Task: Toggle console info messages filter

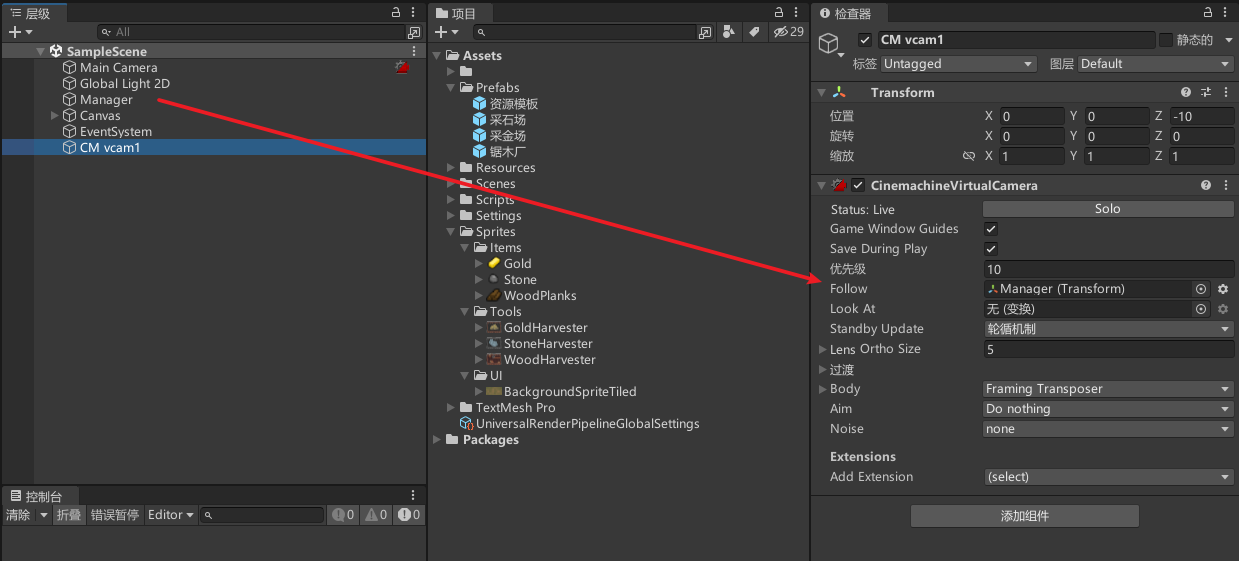Action: tap(409, 515)
